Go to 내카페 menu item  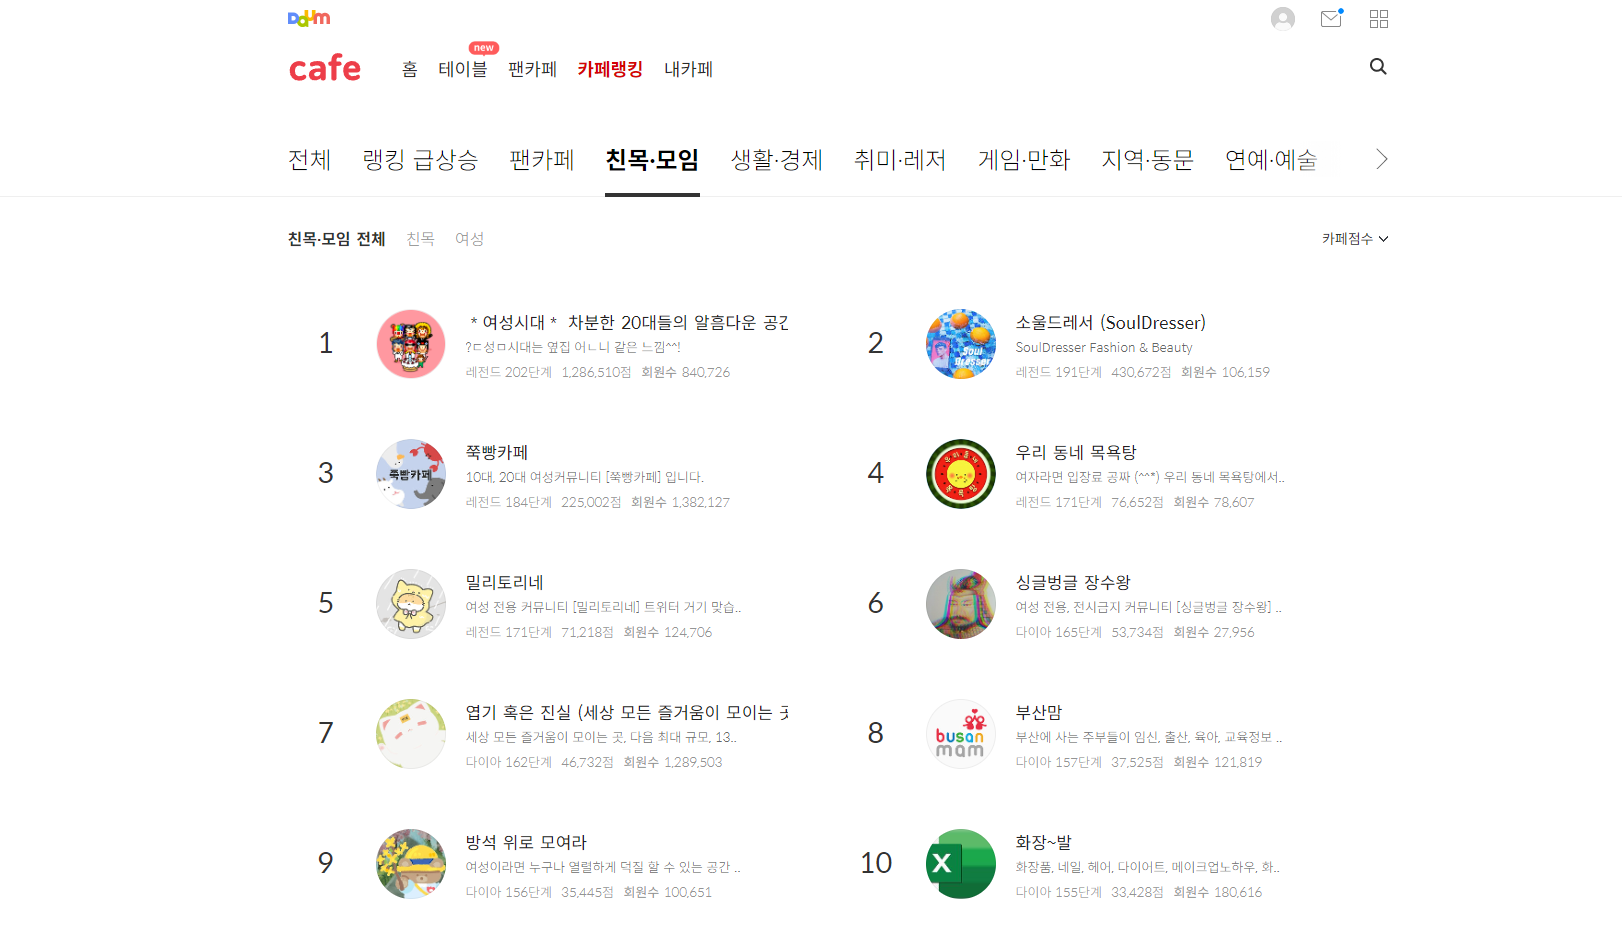click(689, 69)
